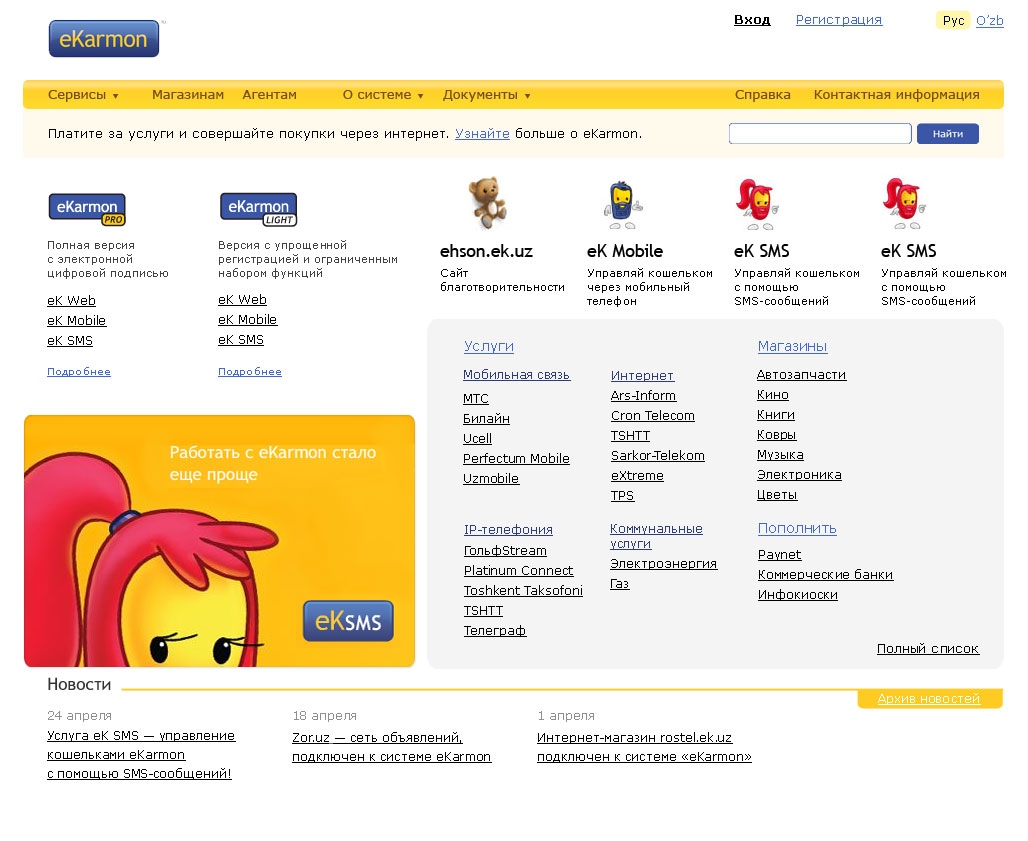This screenshot has height=841, width=1028.
Task: Open the Архив новостей link
Action: [x=928, y=699]
